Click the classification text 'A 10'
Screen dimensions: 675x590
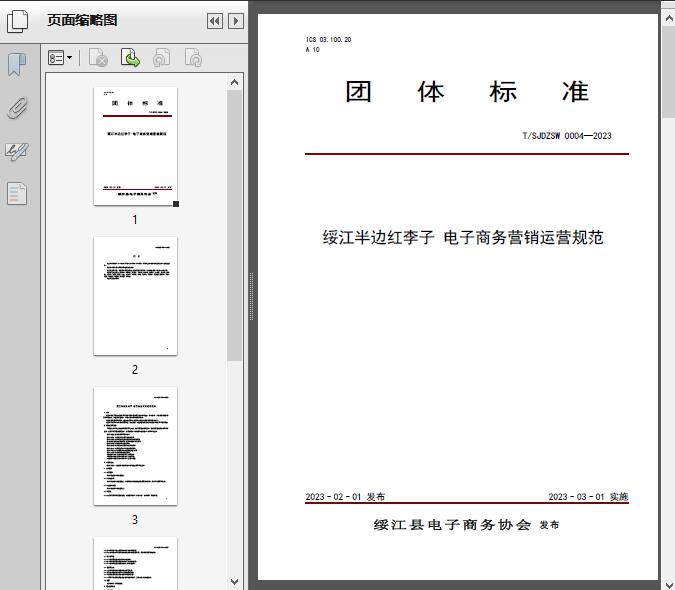pyautogui.click(x=313, y=50)
